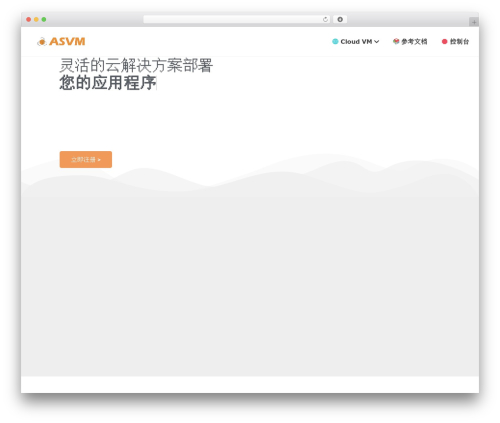Click the teal Cloud VM icon
The image size is (500, 423).
pyautogui.click(x=335, y=42)
